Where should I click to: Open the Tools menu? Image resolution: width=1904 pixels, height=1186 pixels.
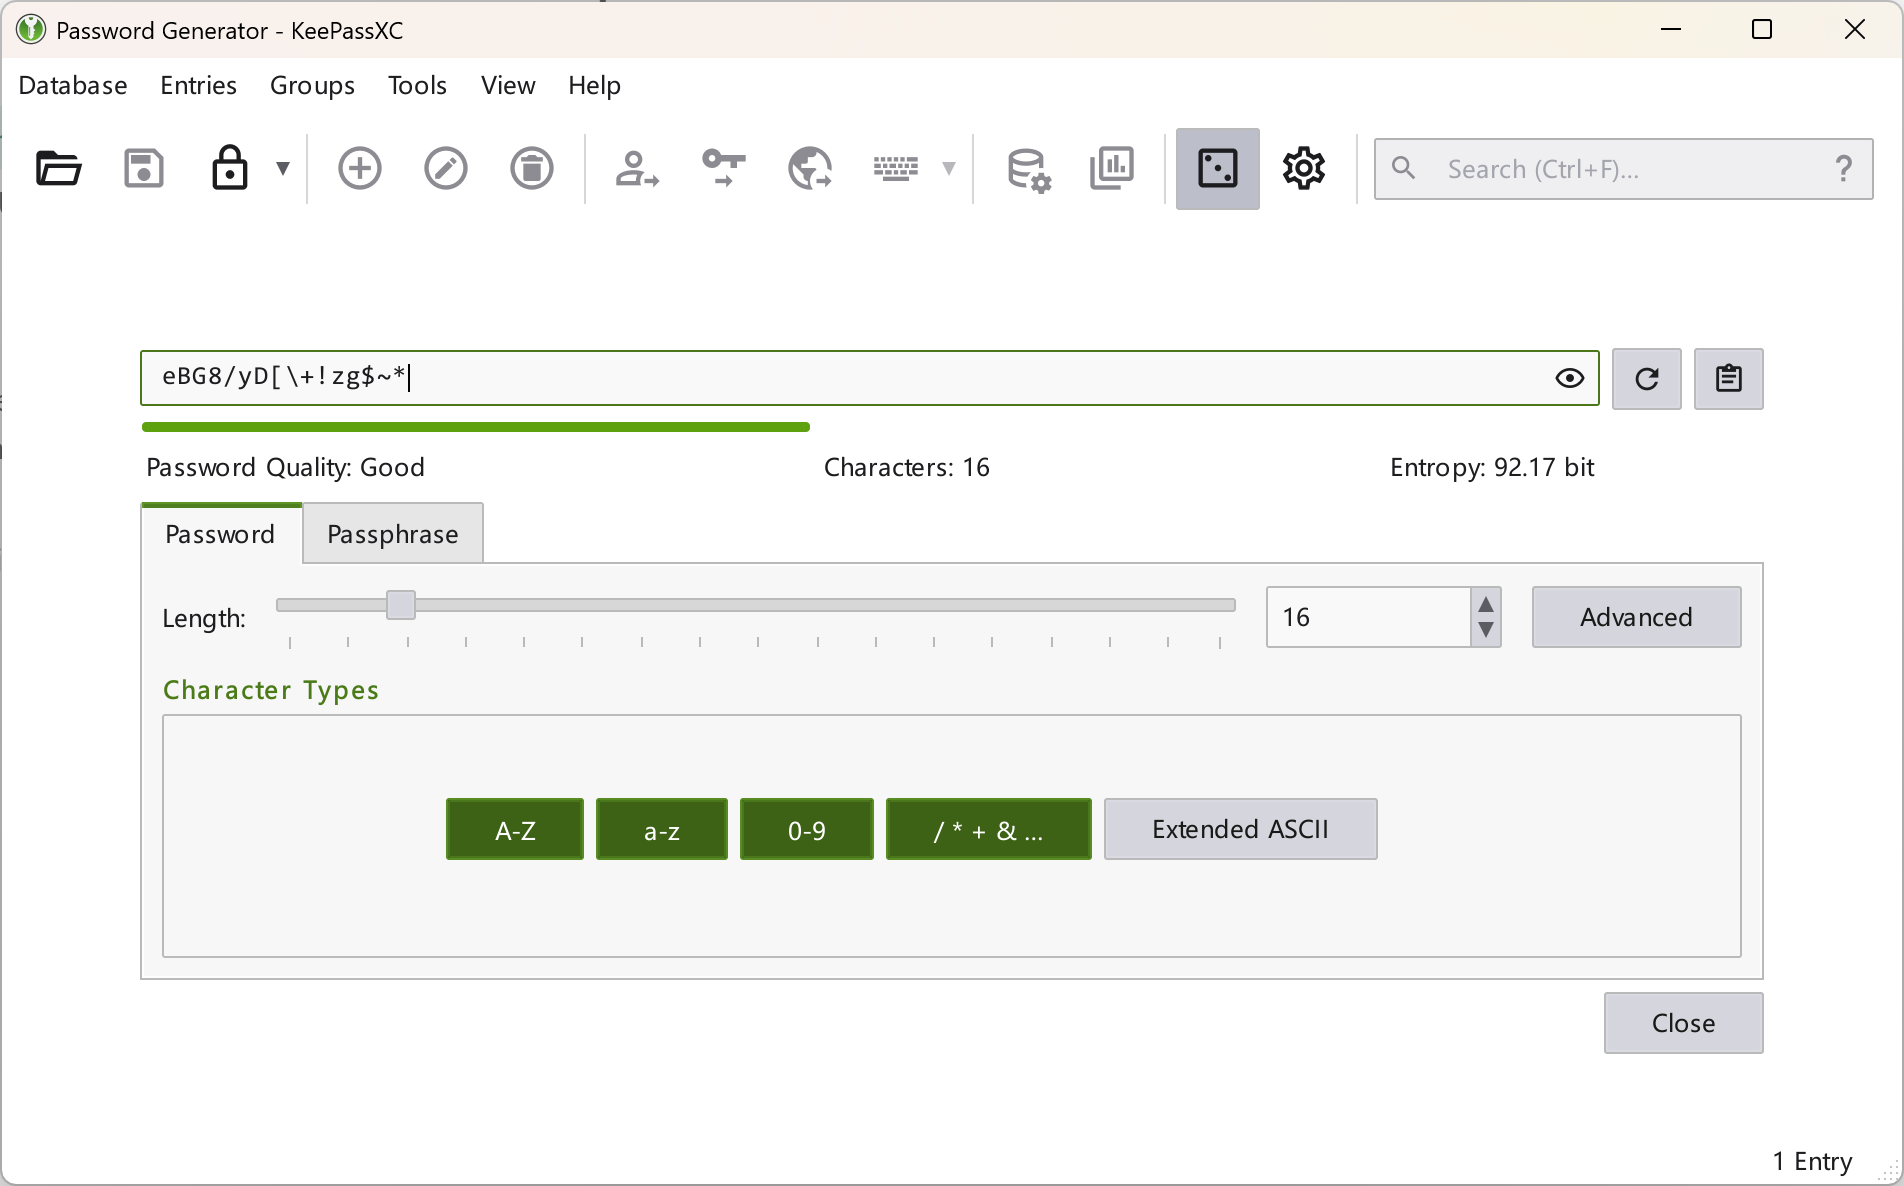coord(417,86)
